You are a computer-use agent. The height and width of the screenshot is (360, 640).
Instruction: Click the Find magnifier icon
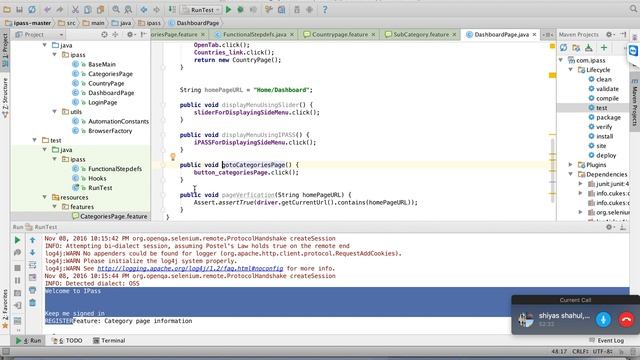pyautogui.click(x=116, y=9)
